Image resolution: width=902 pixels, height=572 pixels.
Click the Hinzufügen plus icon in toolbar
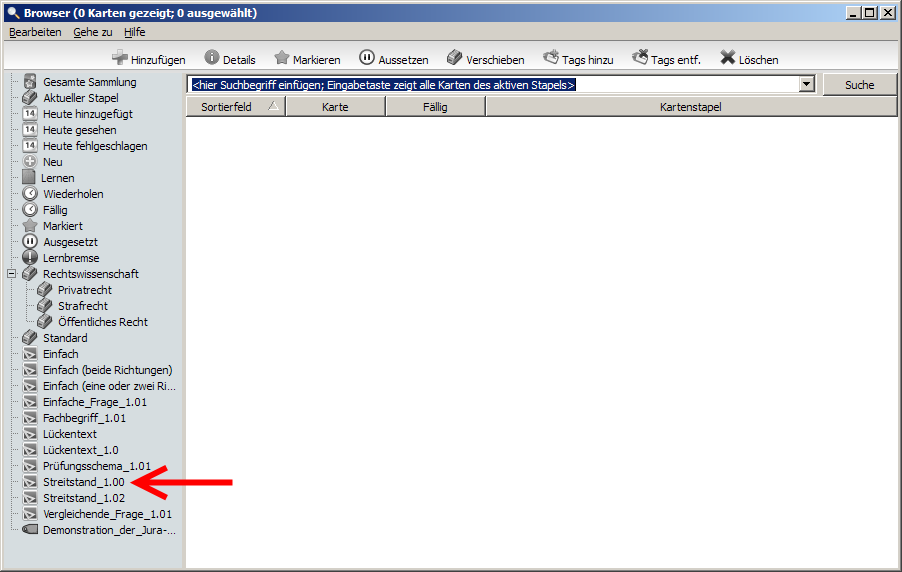coord(119,58)
